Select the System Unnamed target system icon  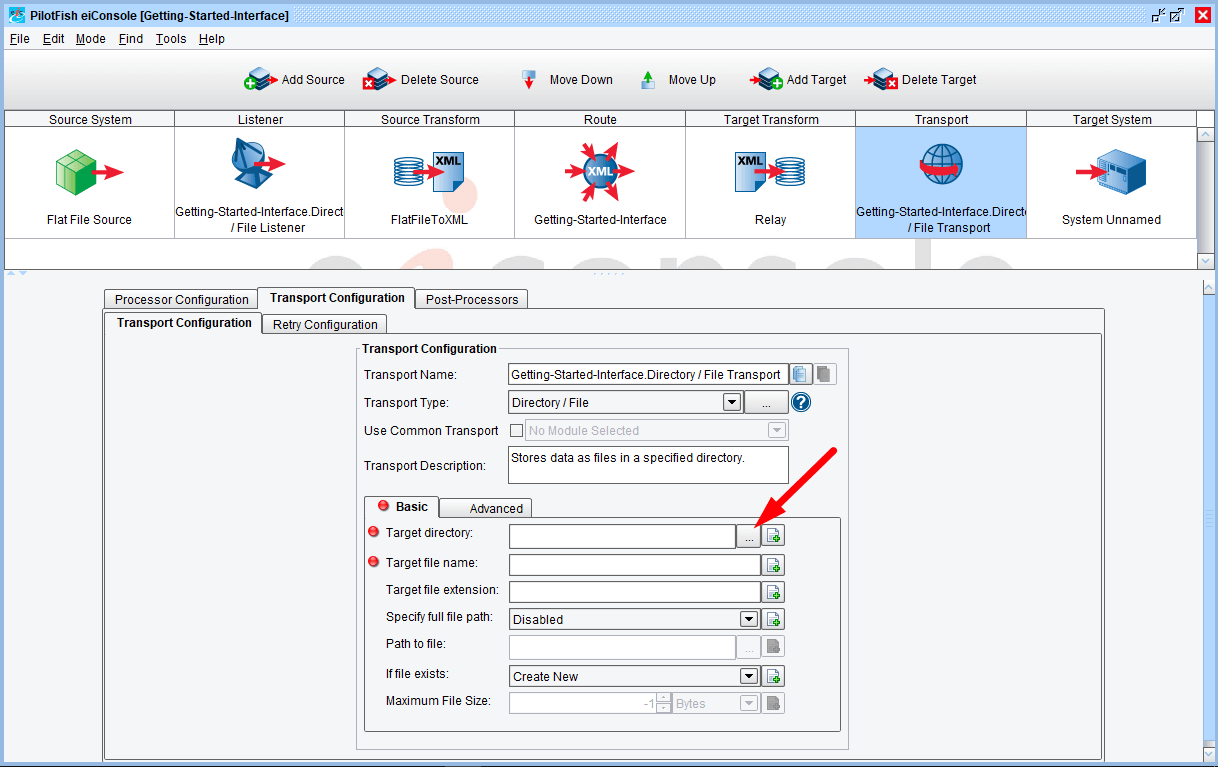[1111, 173]
